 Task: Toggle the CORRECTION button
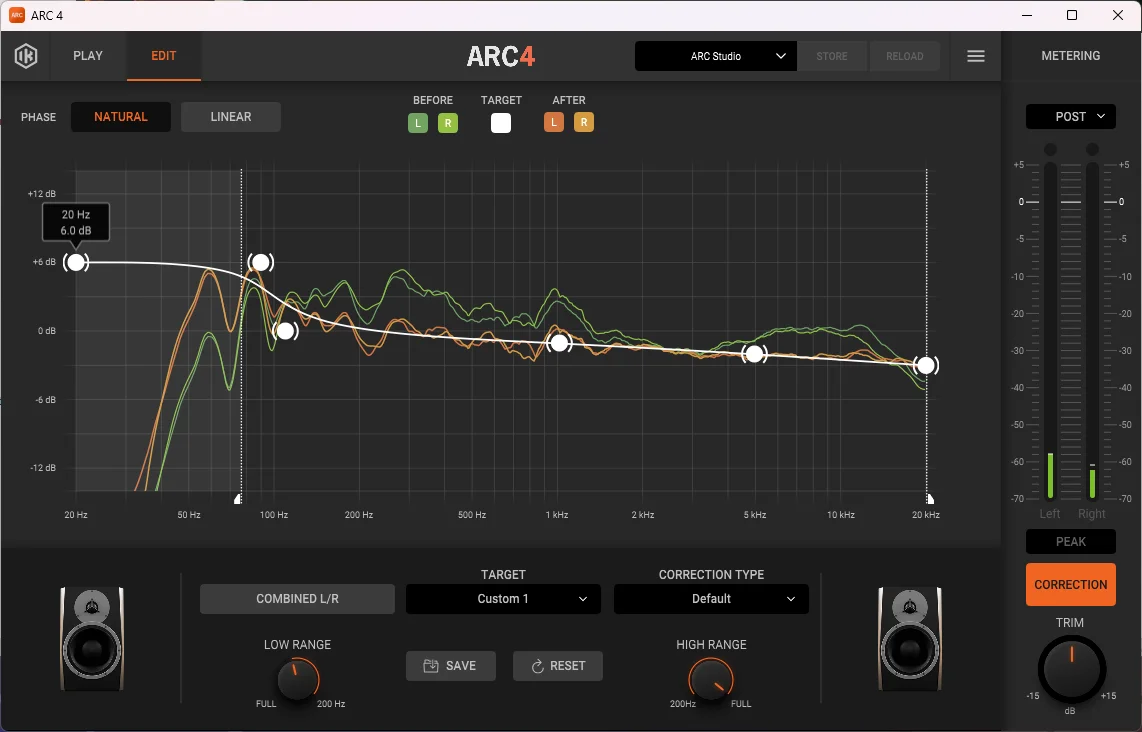coord(1071,584)
